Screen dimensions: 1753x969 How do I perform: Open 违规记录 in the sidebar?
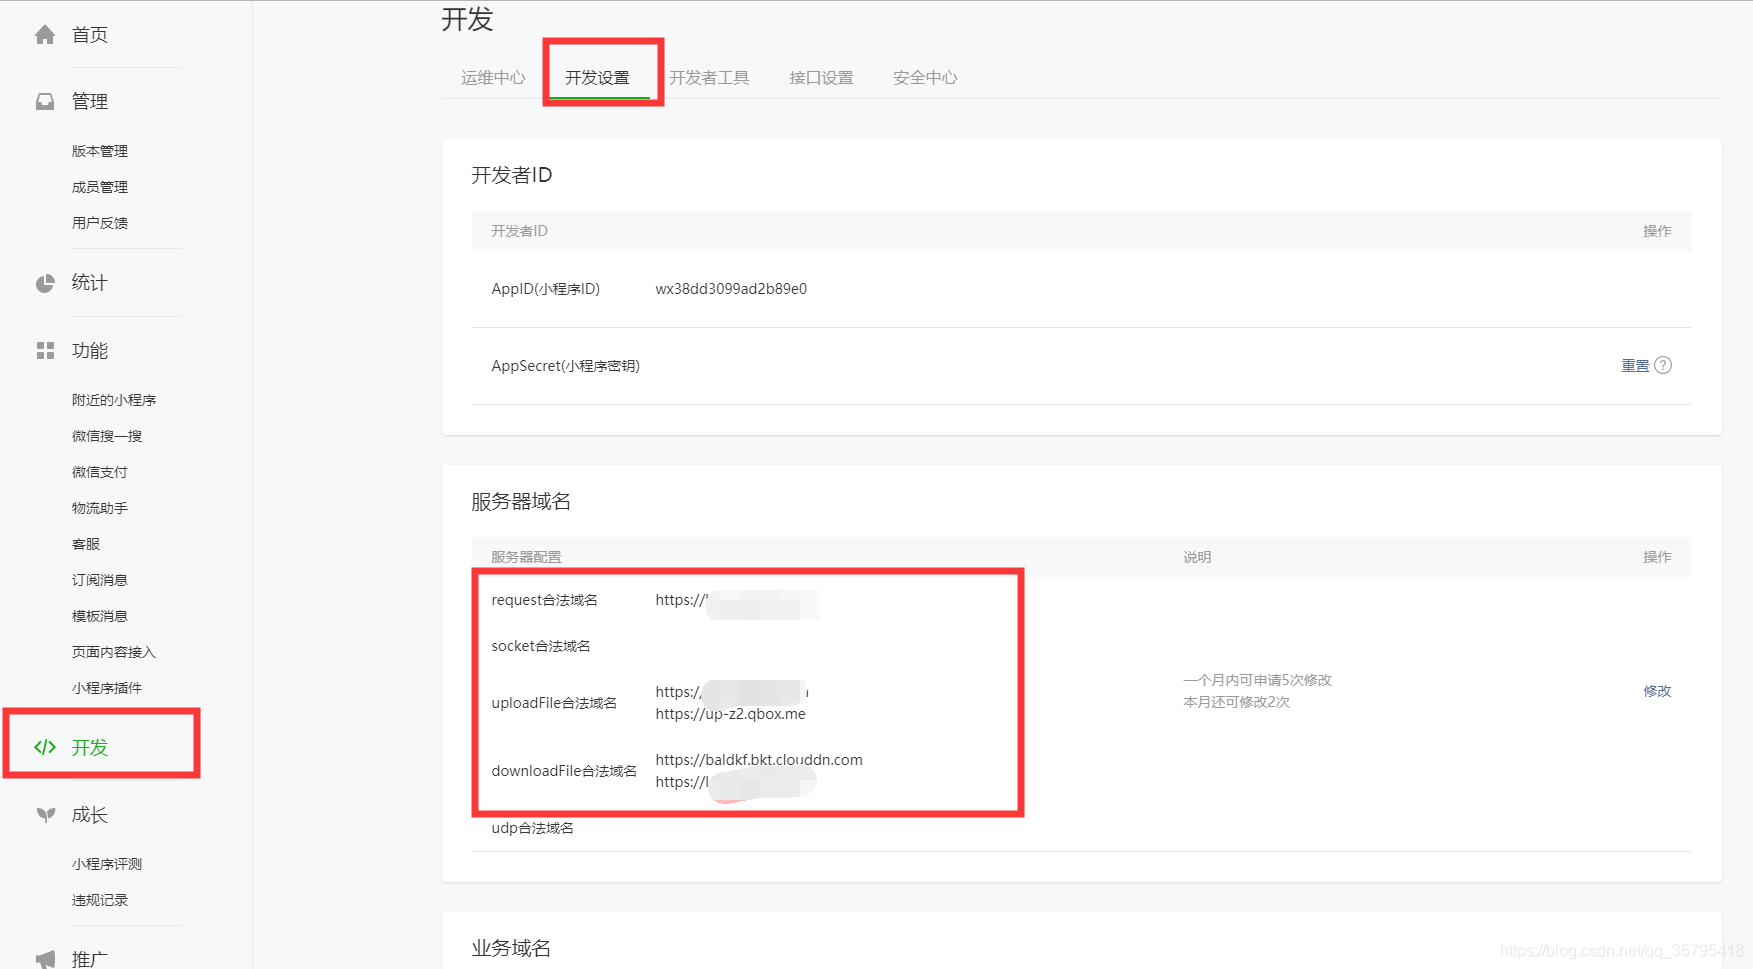100,900
